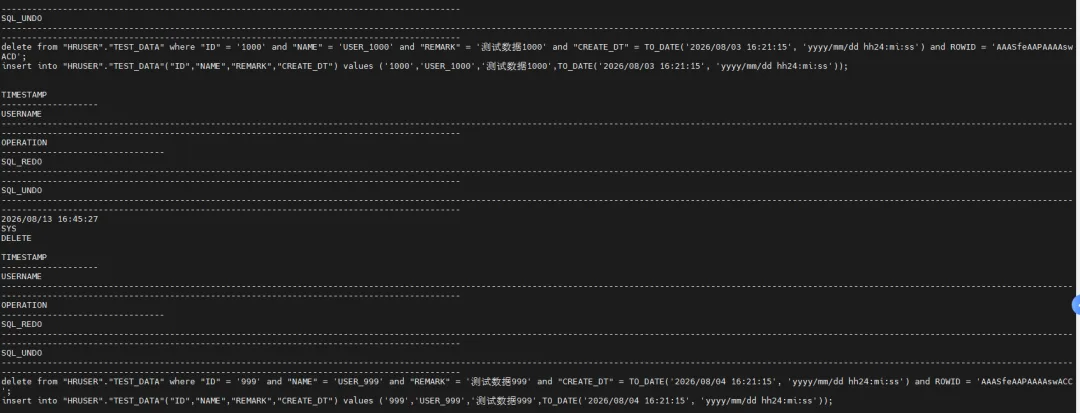Click the OPERATION header in the block after DELETE
This screenshot has height=413, width=1080.
(x=24, y=305)
